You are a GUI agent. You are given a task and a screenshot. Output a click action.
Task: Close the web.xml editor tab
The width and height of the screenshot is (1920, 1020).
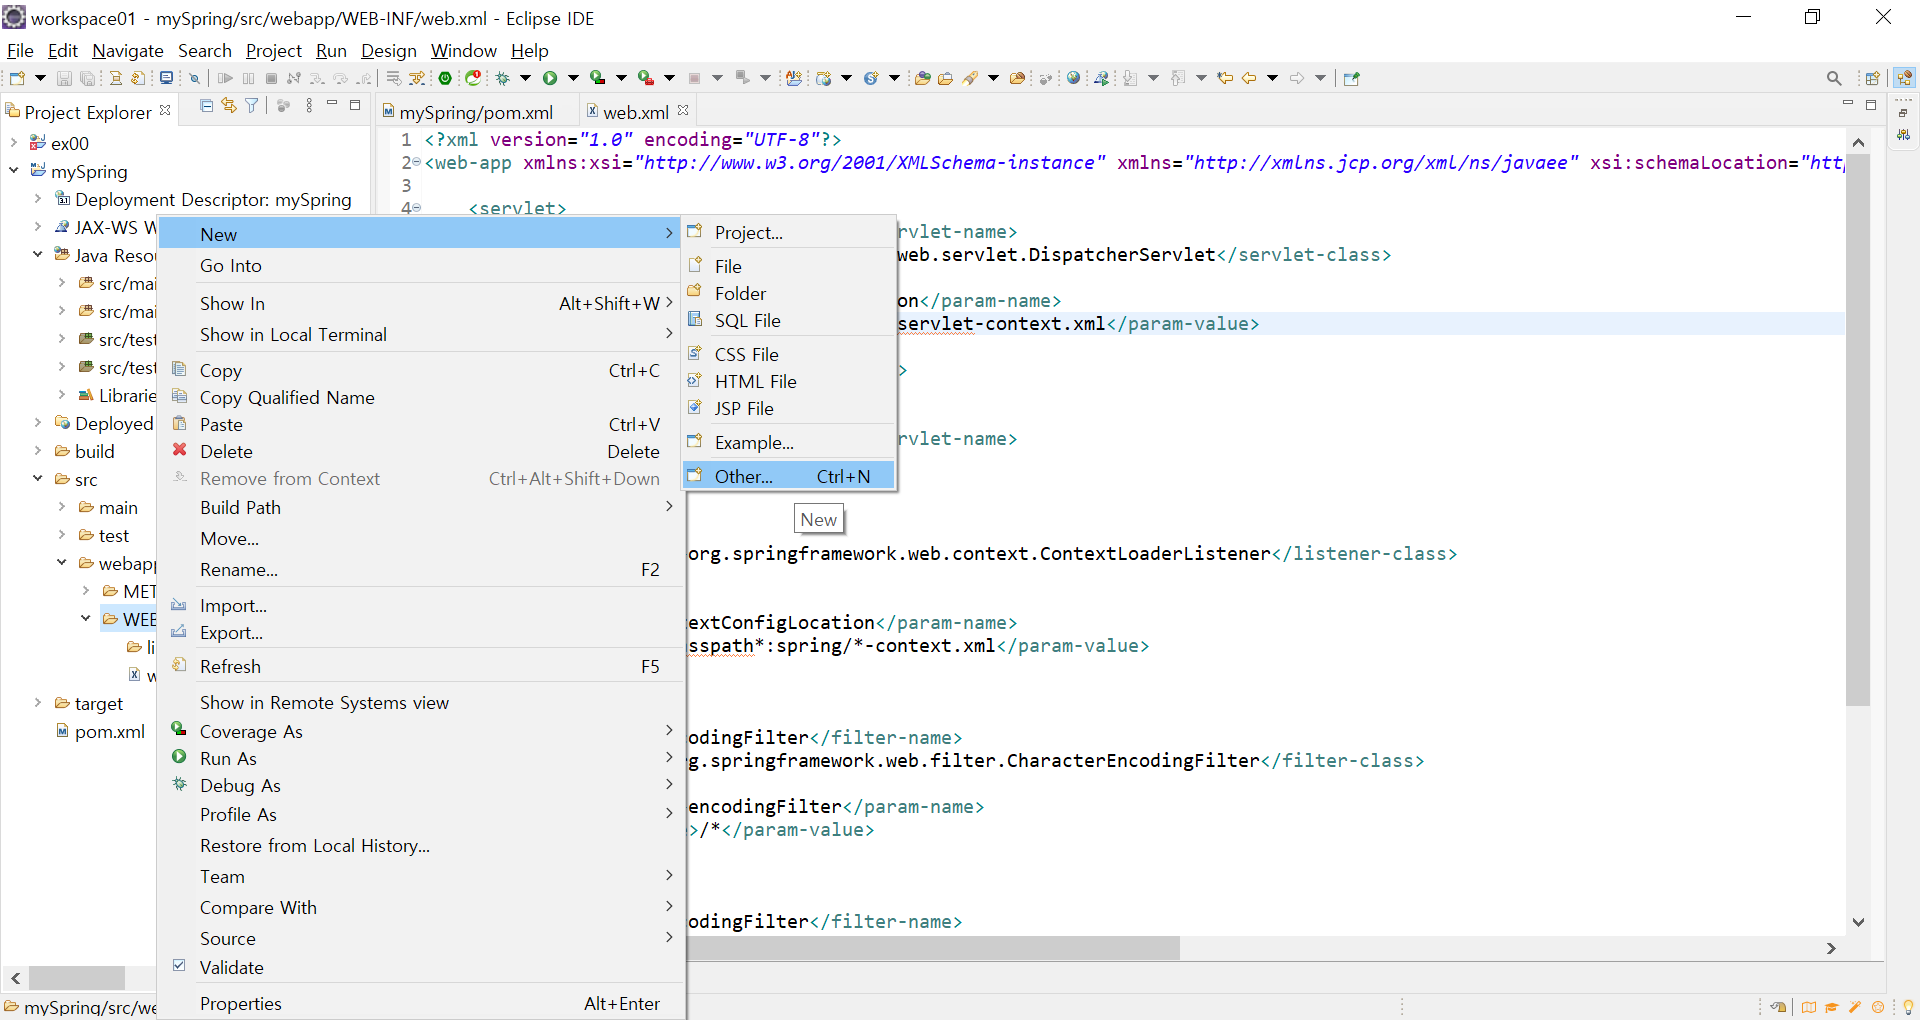pyautogui.click(x=683, y=110)
